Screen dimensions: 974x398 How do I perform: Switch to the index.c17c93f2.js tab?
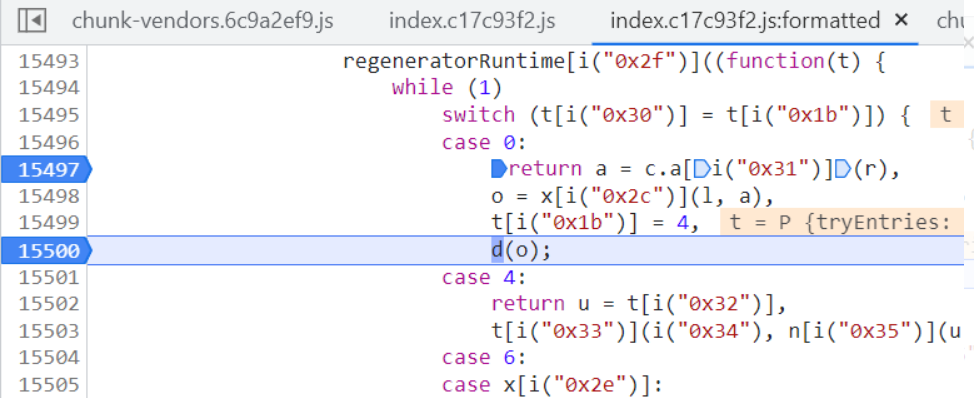472,21
